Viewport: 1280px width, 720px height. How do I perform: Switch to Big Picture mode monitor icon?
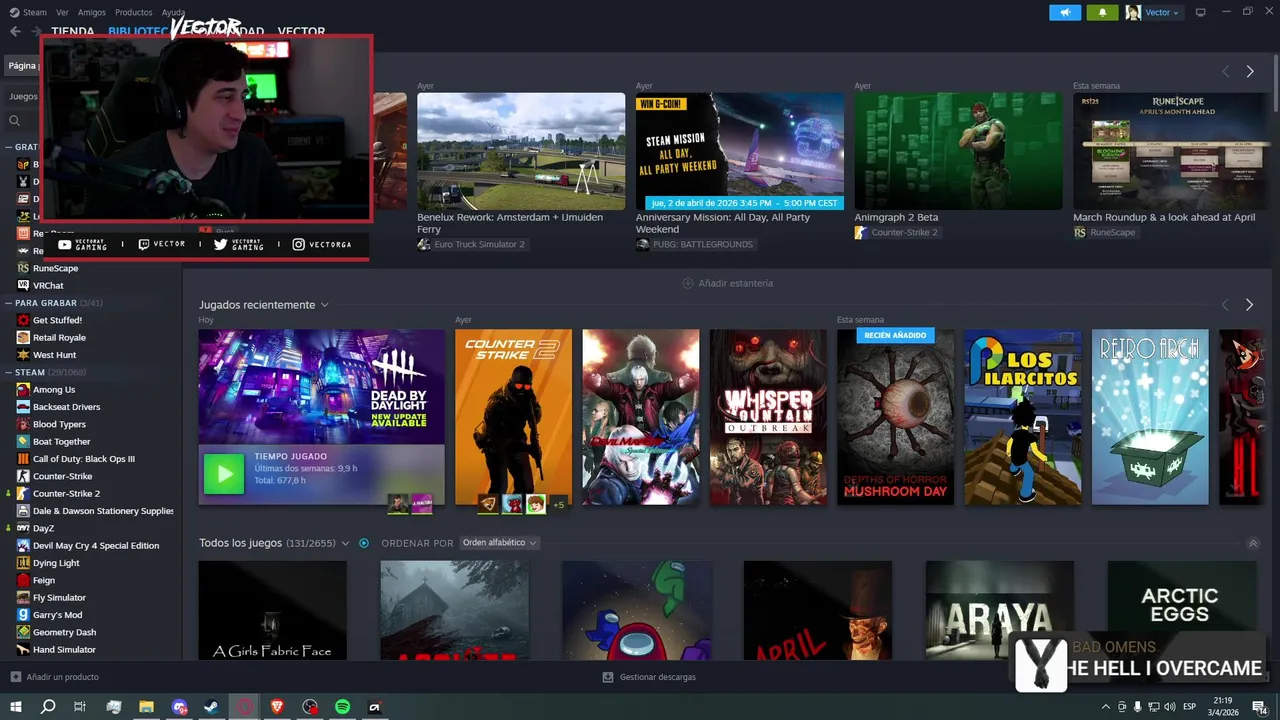pyautogui.click(x=1201, y=12)
